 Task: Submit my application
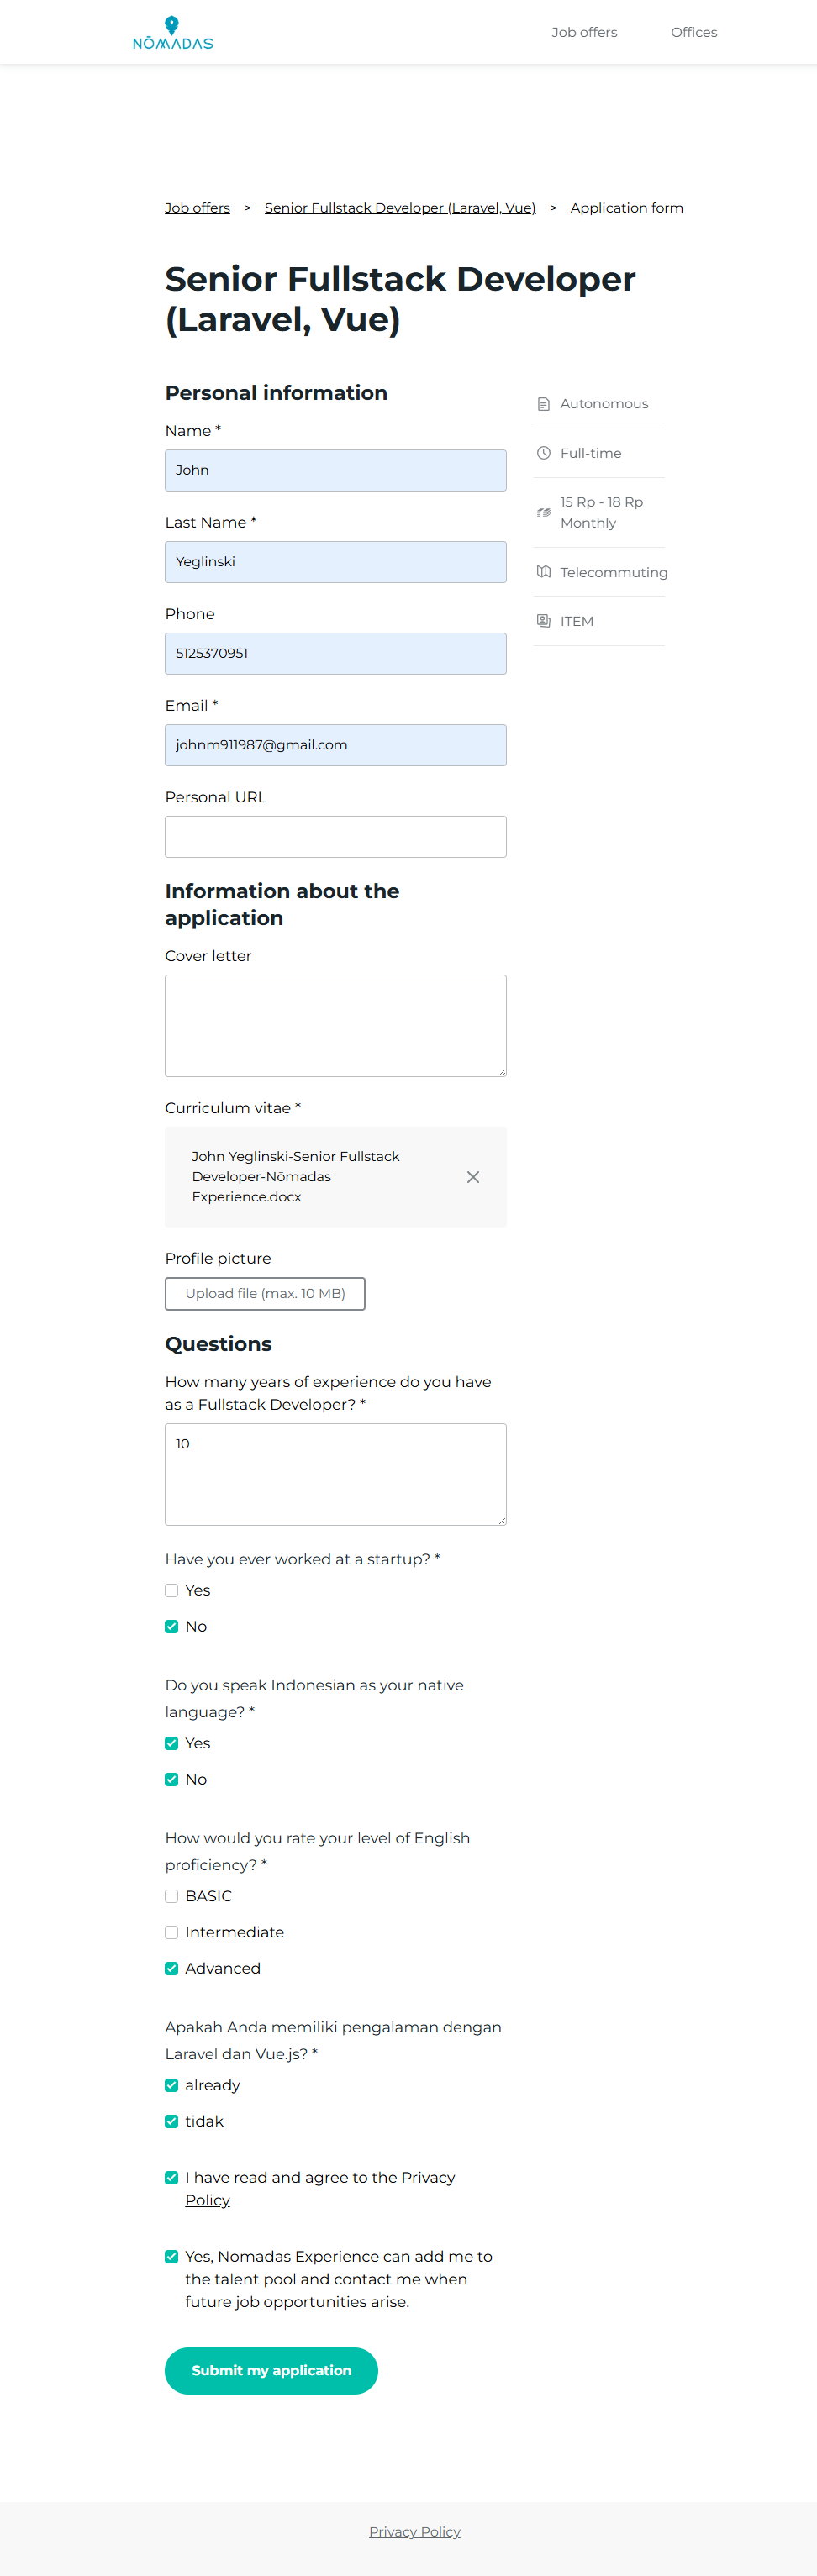[271, 2370]
